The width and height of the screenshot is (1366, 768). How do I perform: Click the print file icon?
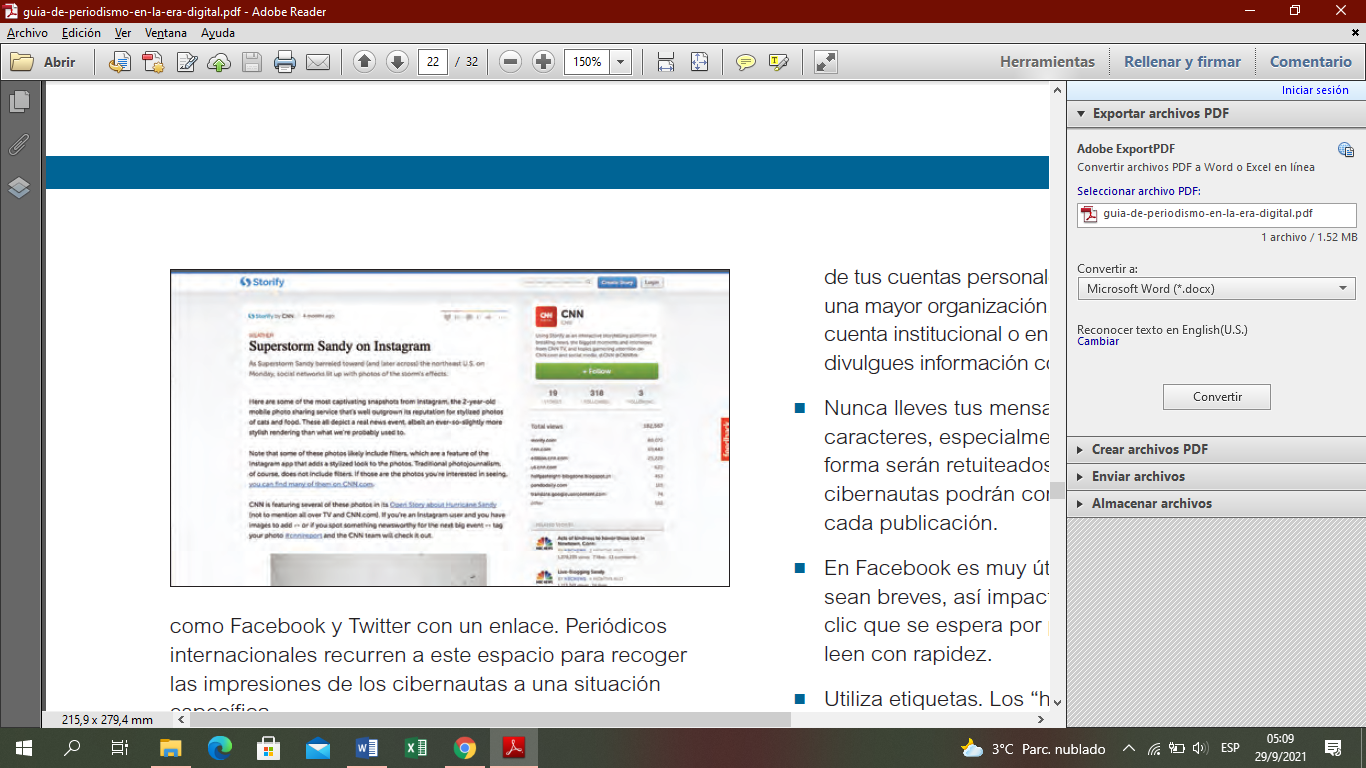[285, 62]
